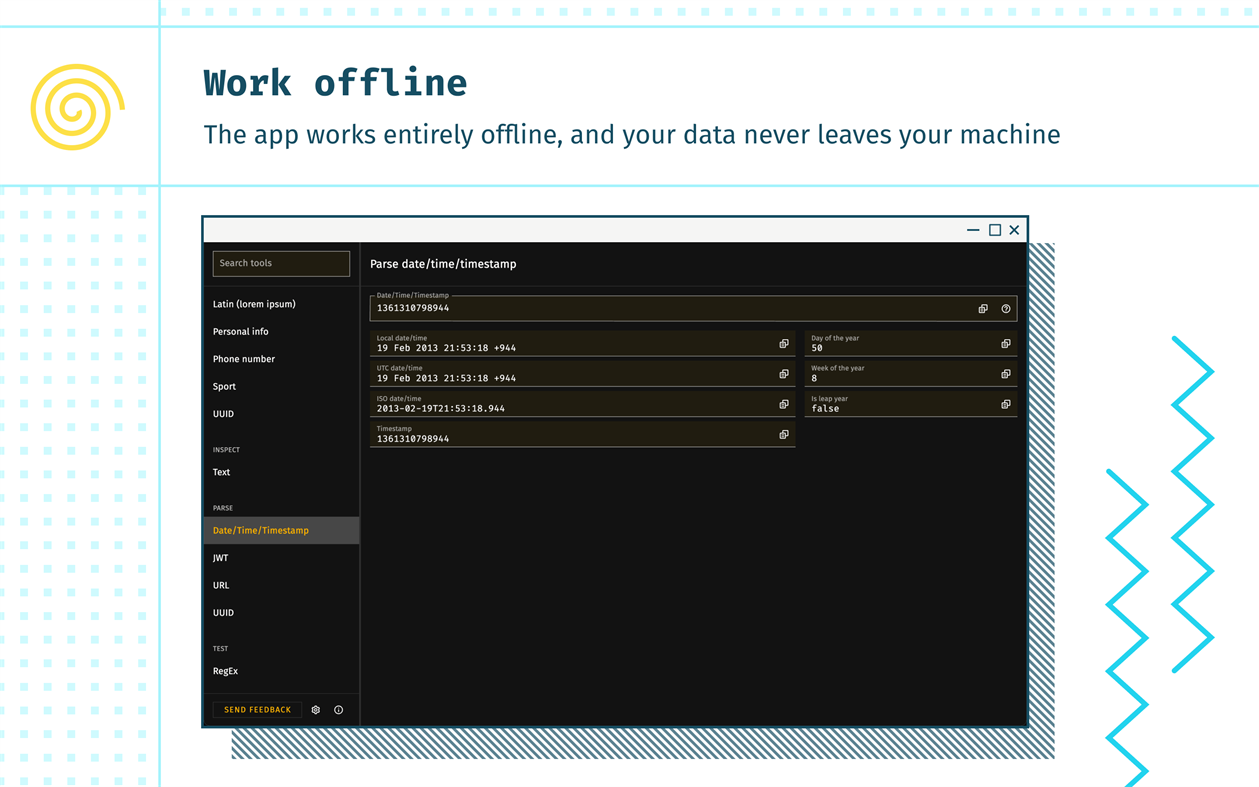Copy the Is leap year value
1259x787 pixels.
click(1006, 404)
